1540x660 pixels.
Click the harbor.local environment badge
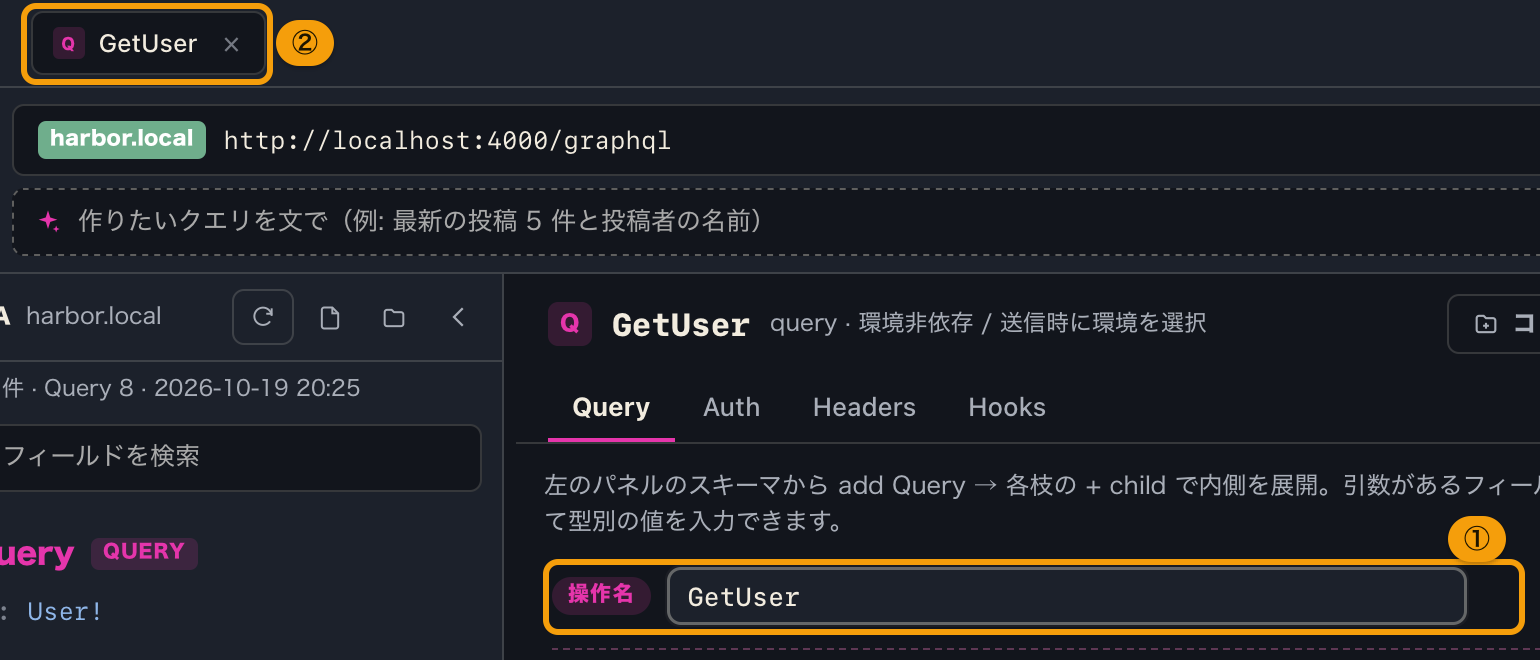pos(122,140)
